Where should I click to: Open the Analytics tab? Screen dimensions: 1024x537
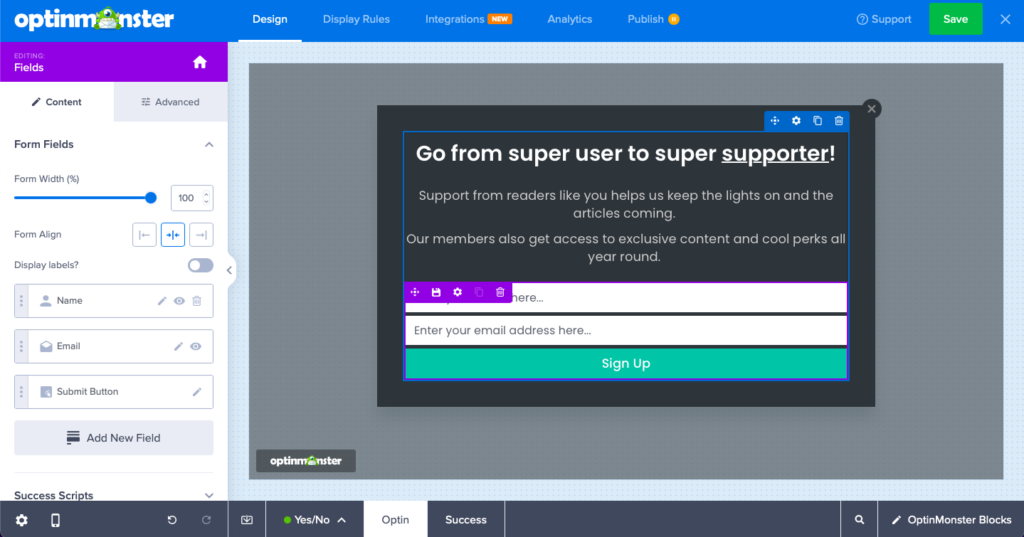coord(569,20)
